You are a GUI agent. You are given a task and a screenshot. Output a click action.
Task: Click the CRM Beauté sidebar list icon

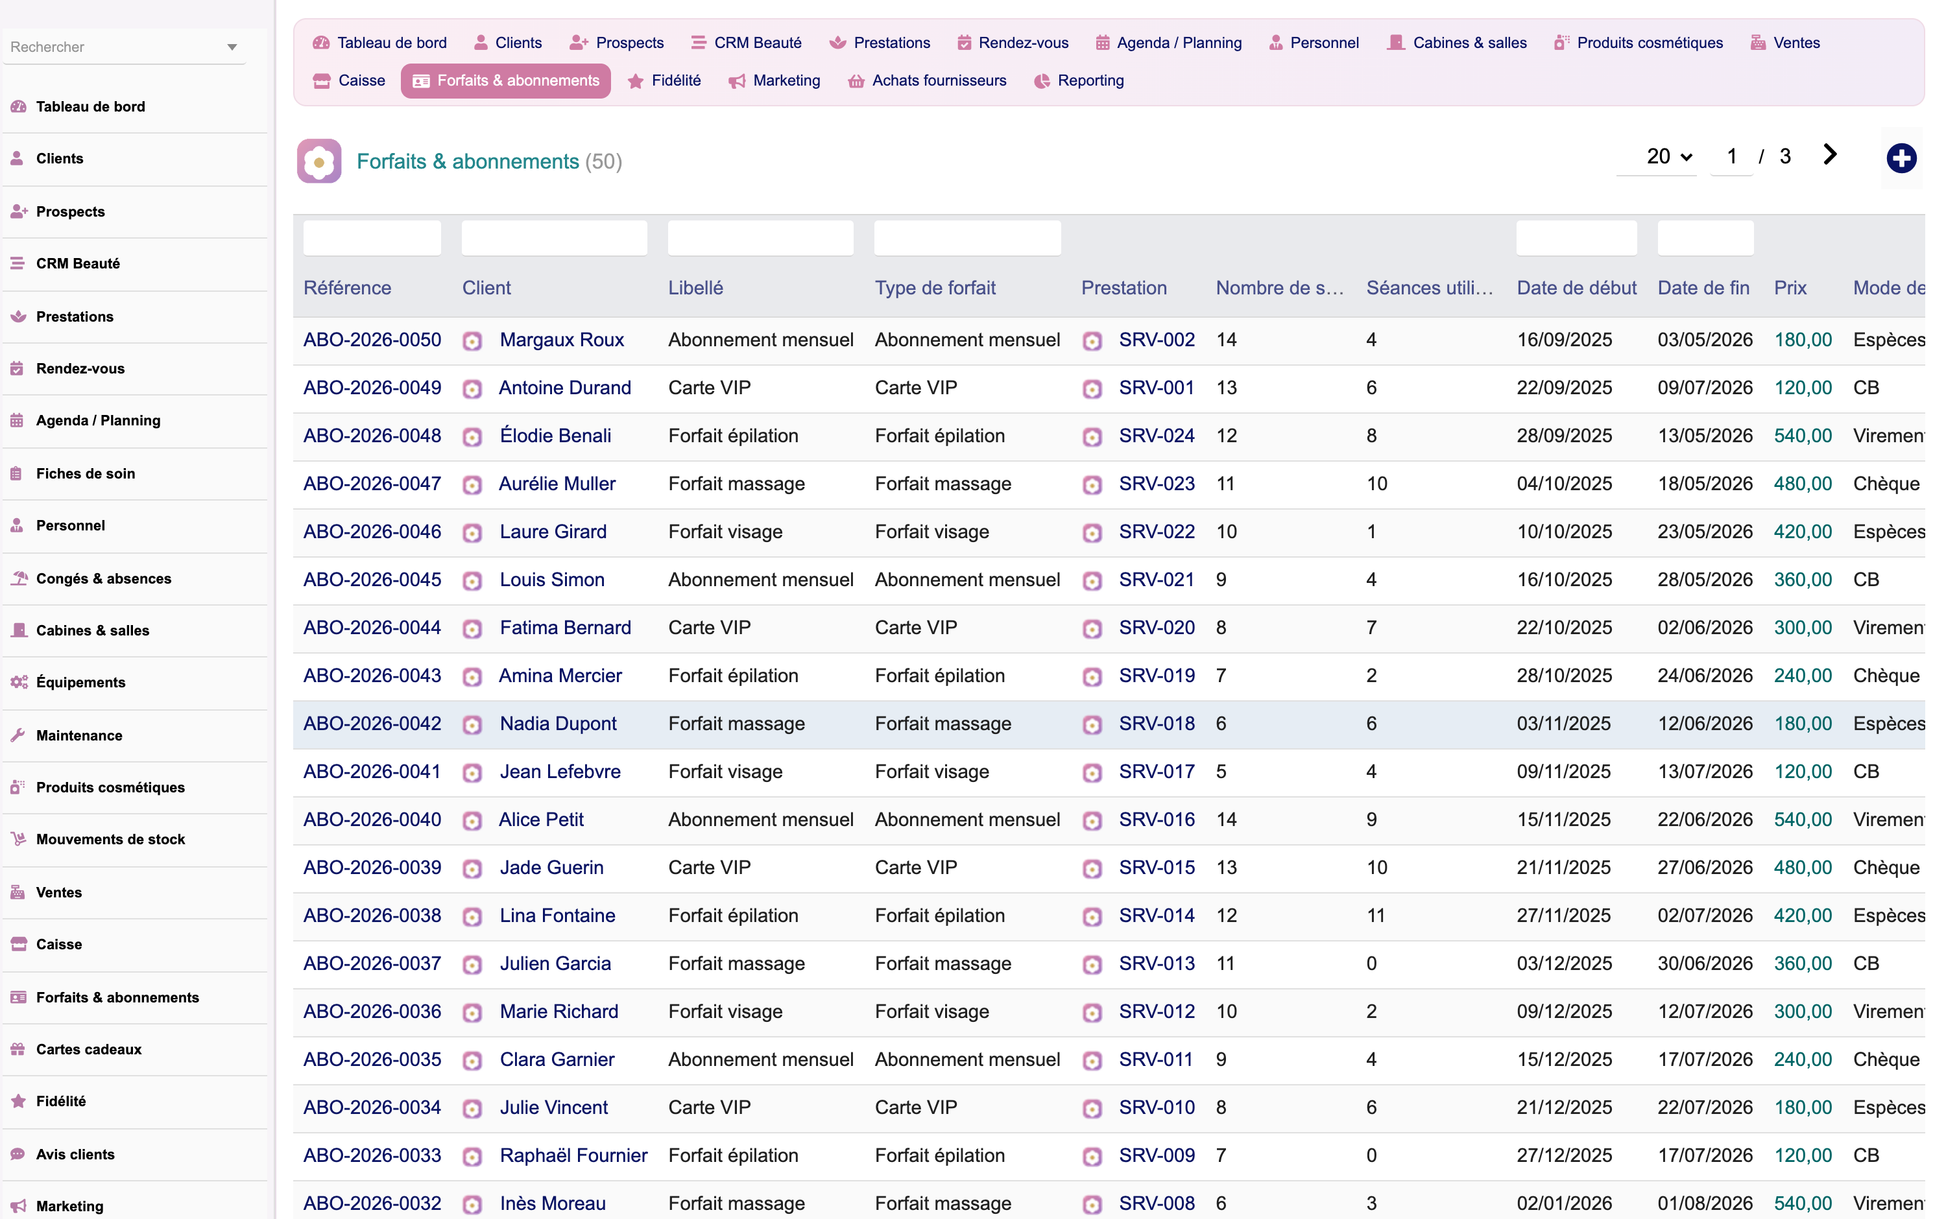click(x=17, y=263)
